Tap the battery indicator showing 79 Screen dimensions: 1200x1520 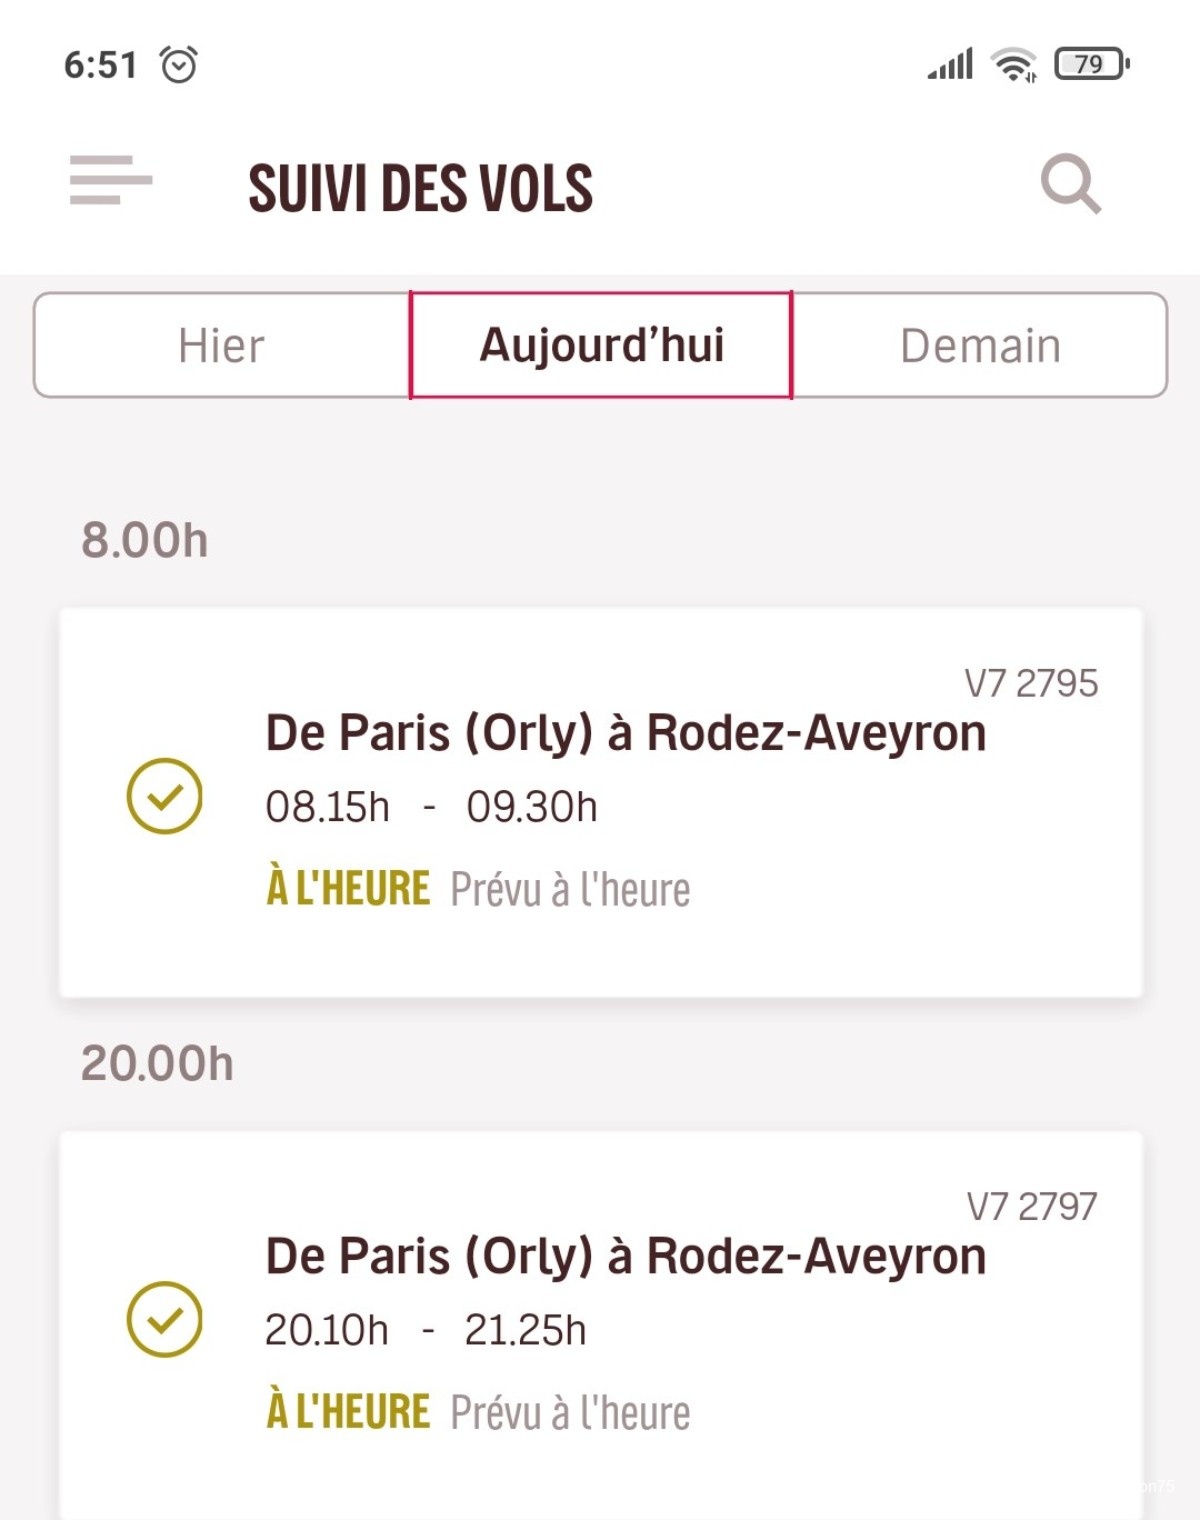[x=1091, y=64]
